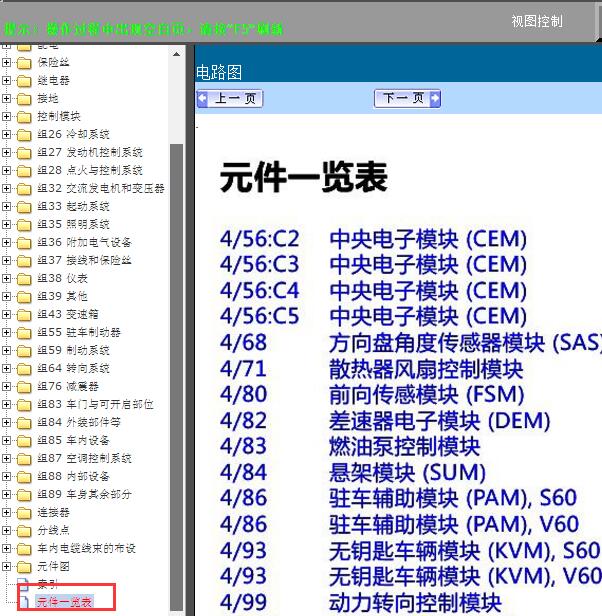Open link 4/83 燃油泵控制模块
This screenshot has height=616, width=602.
(x=350, y=447)
